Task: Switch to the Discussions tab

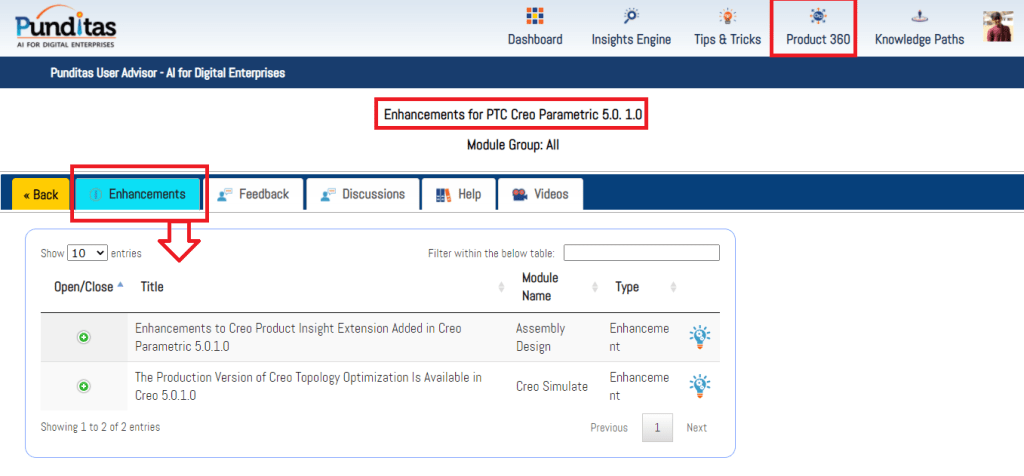Action: (362, 194)
